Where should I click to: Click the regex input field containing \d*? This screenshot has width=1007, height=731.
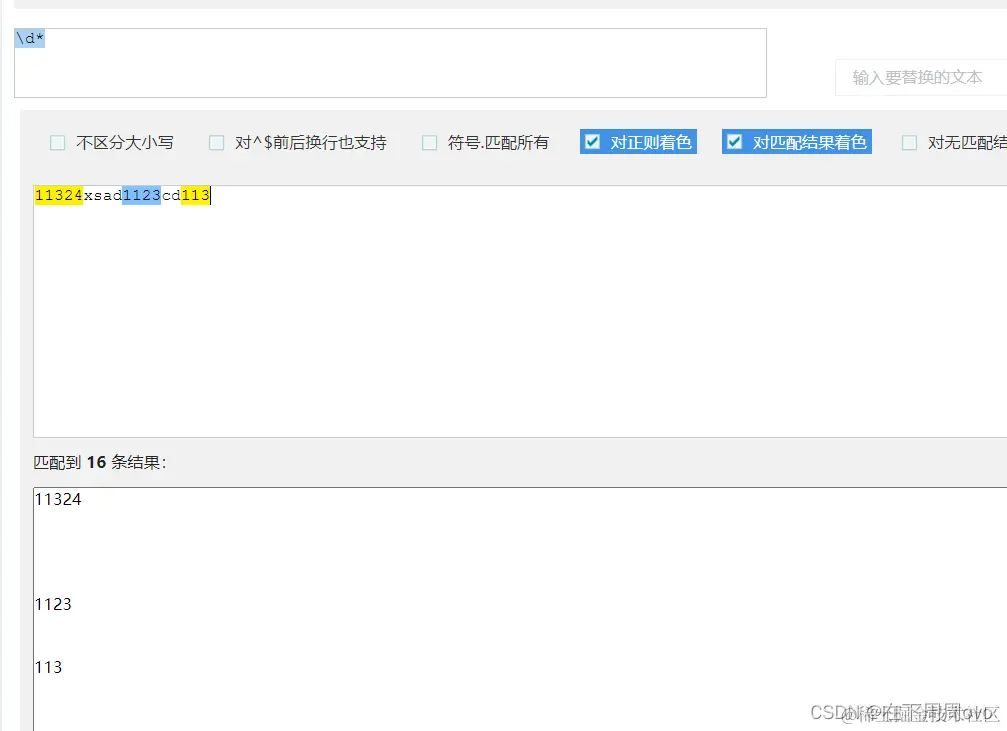pyautogui.click(x=390, y=60)
